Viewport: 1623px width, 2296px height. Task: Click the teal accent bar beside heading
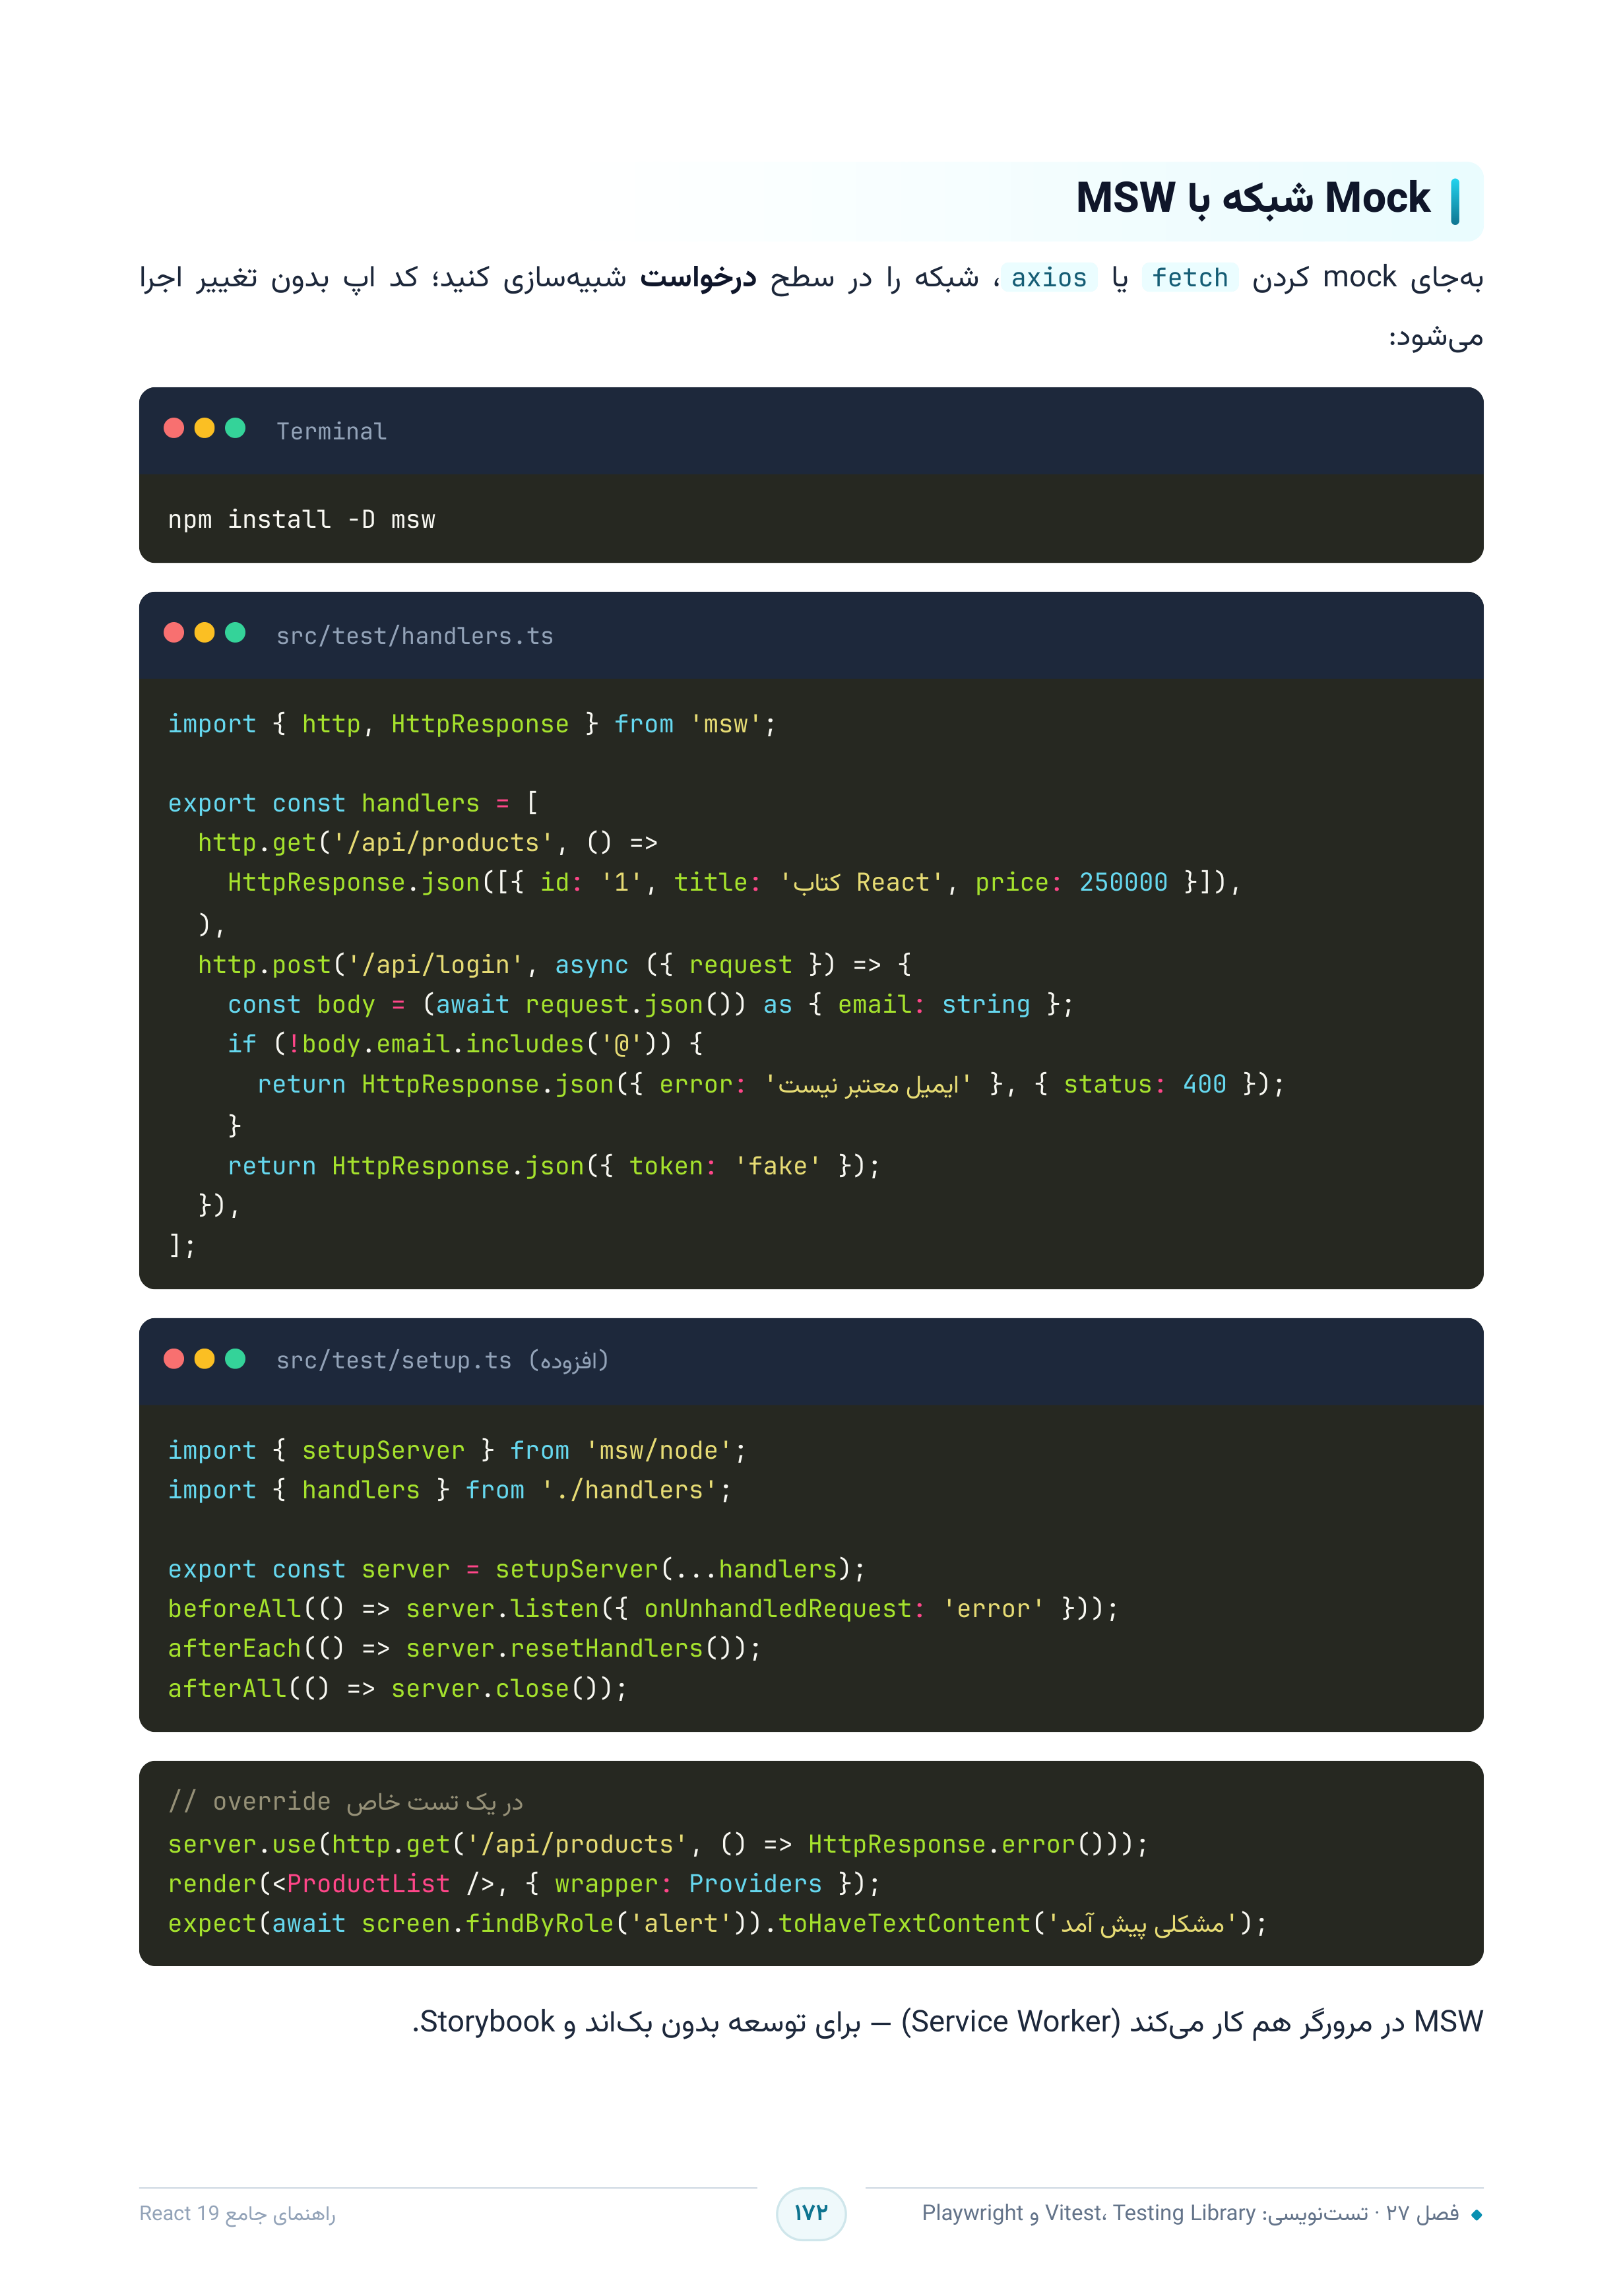[1455, 202]
